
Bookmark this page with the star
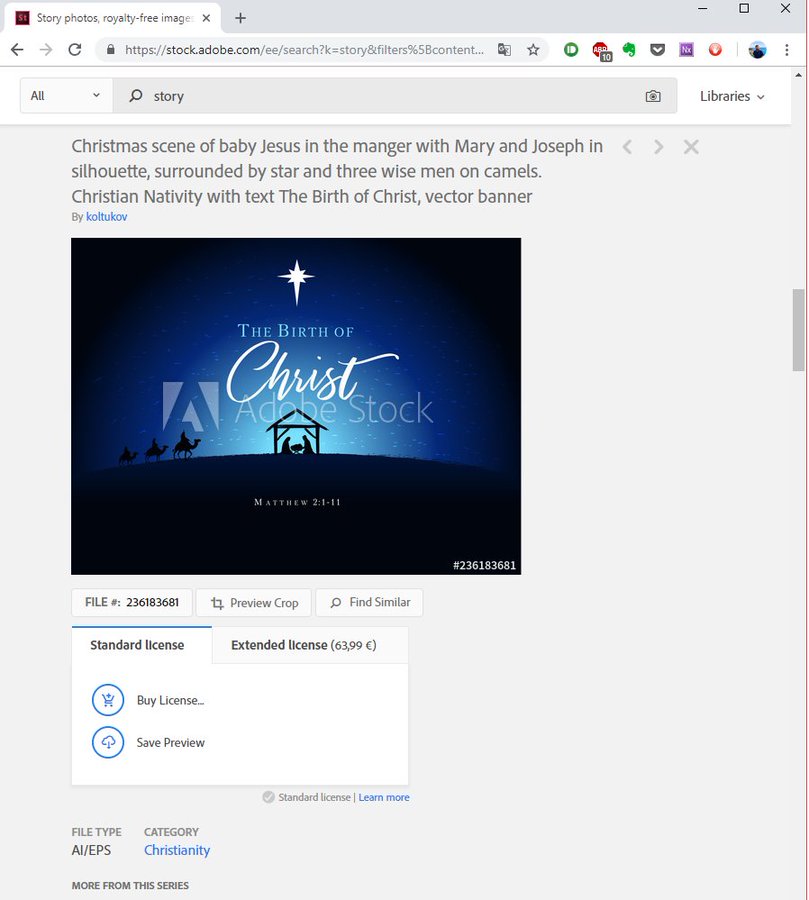(x=533, y=50)
